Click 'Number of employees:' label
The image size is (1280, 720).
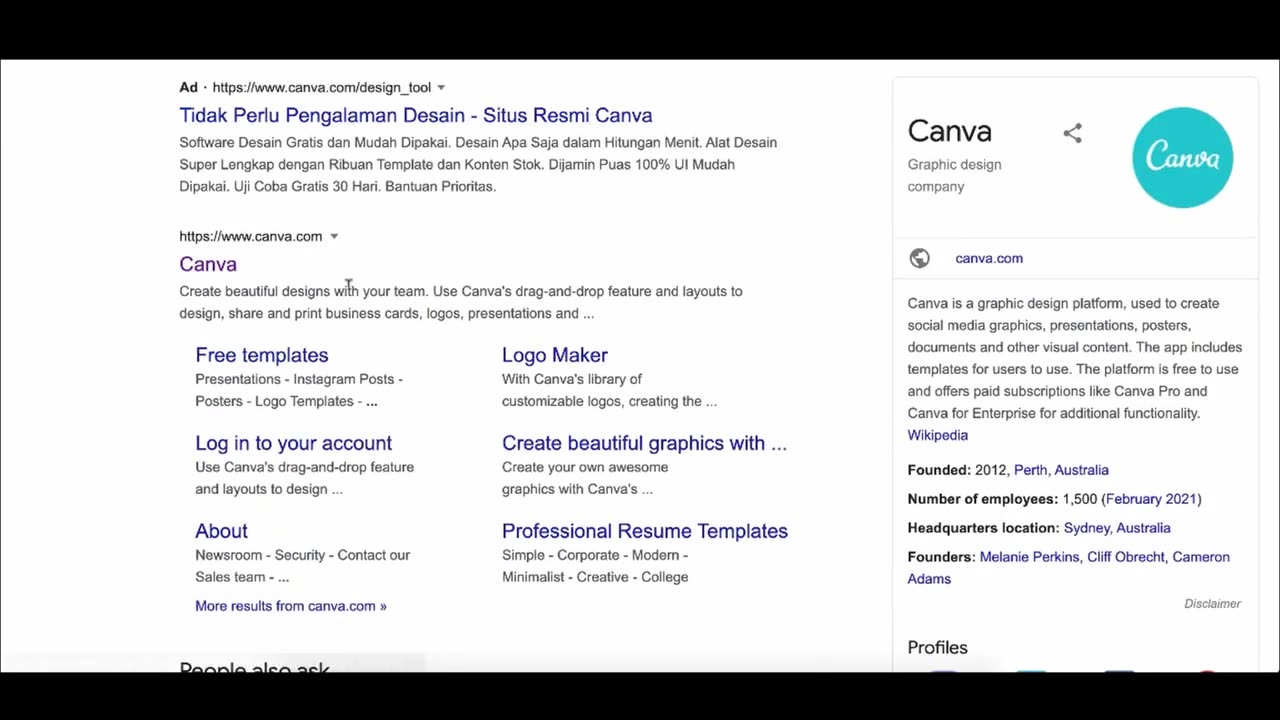pos(983,499)
